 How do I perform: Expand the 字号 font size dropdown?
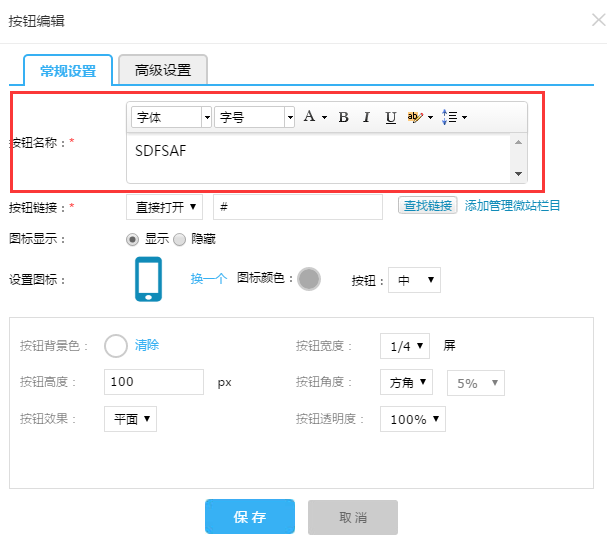[255, 117]
